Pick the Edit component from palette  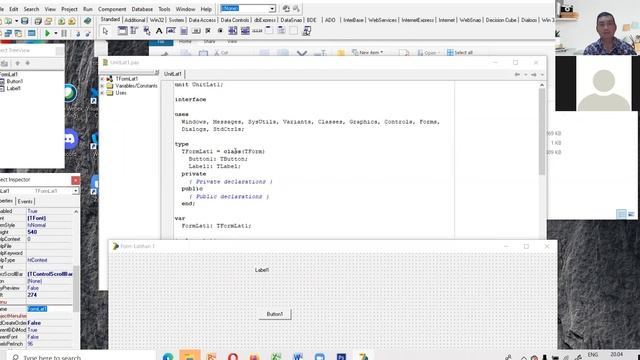(x=171, y=31)
